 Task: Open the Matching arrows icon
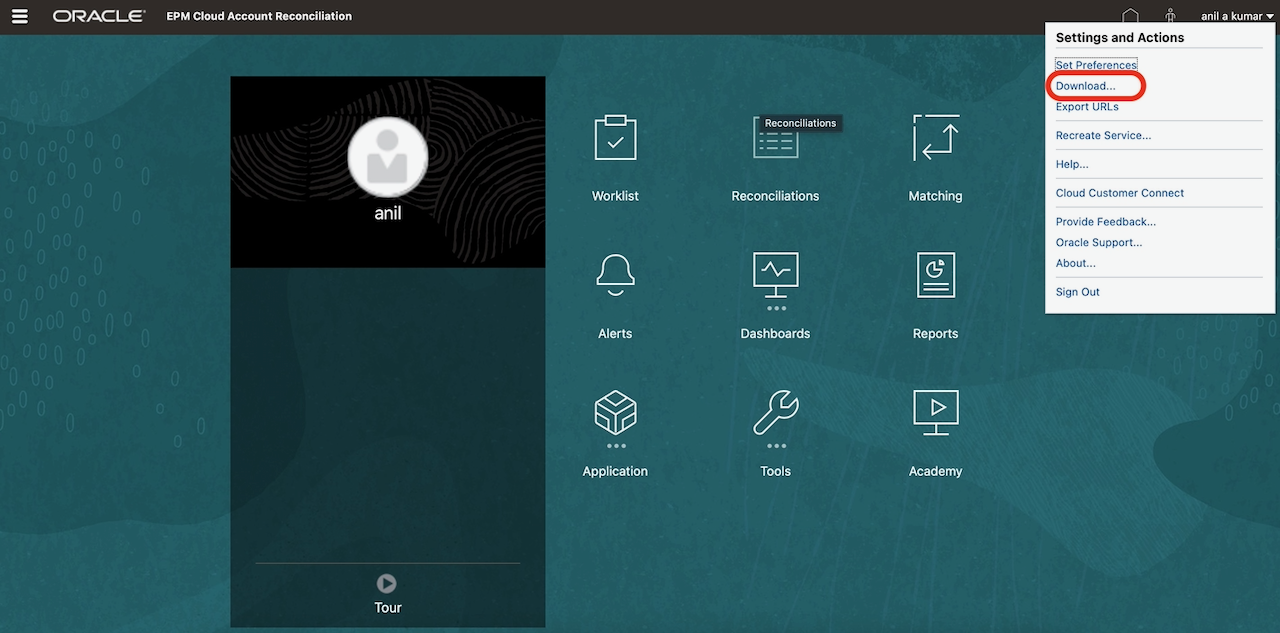[x=935, y=138]
